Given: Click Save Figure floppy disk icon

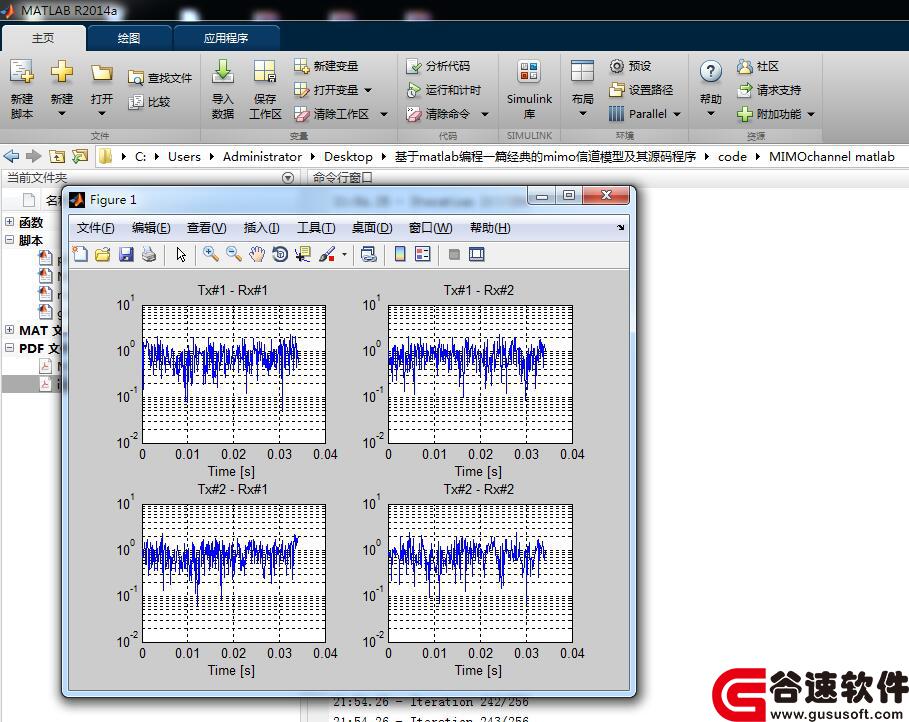Looking at the screenshot, I should click(126, 254).
